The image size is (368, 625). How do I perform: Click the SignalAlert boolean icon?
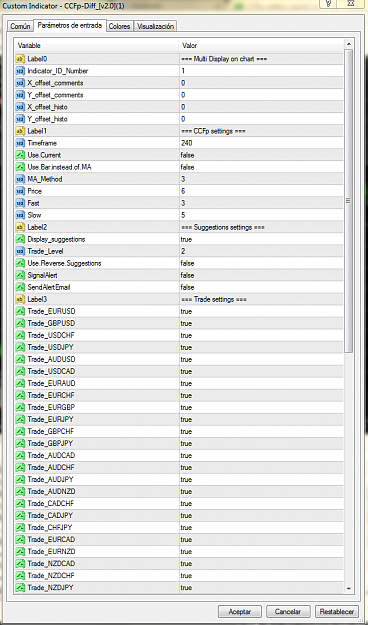click(20, 275)
